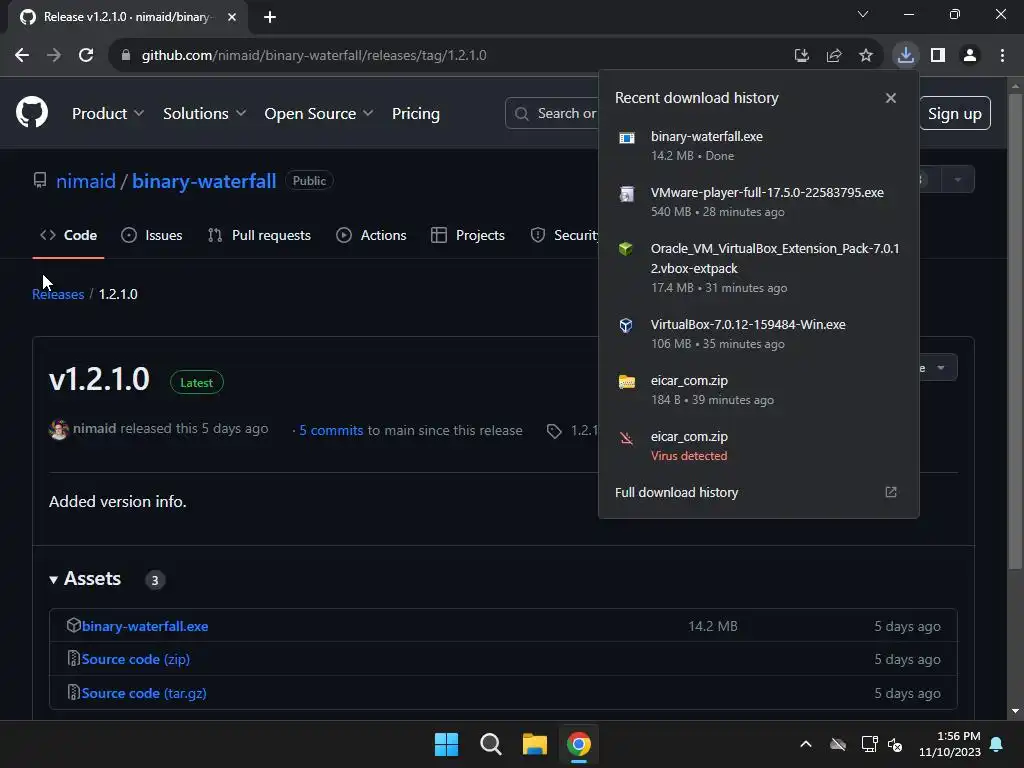Click the address bar URL
1024x768 pixels.
point(314,56)
